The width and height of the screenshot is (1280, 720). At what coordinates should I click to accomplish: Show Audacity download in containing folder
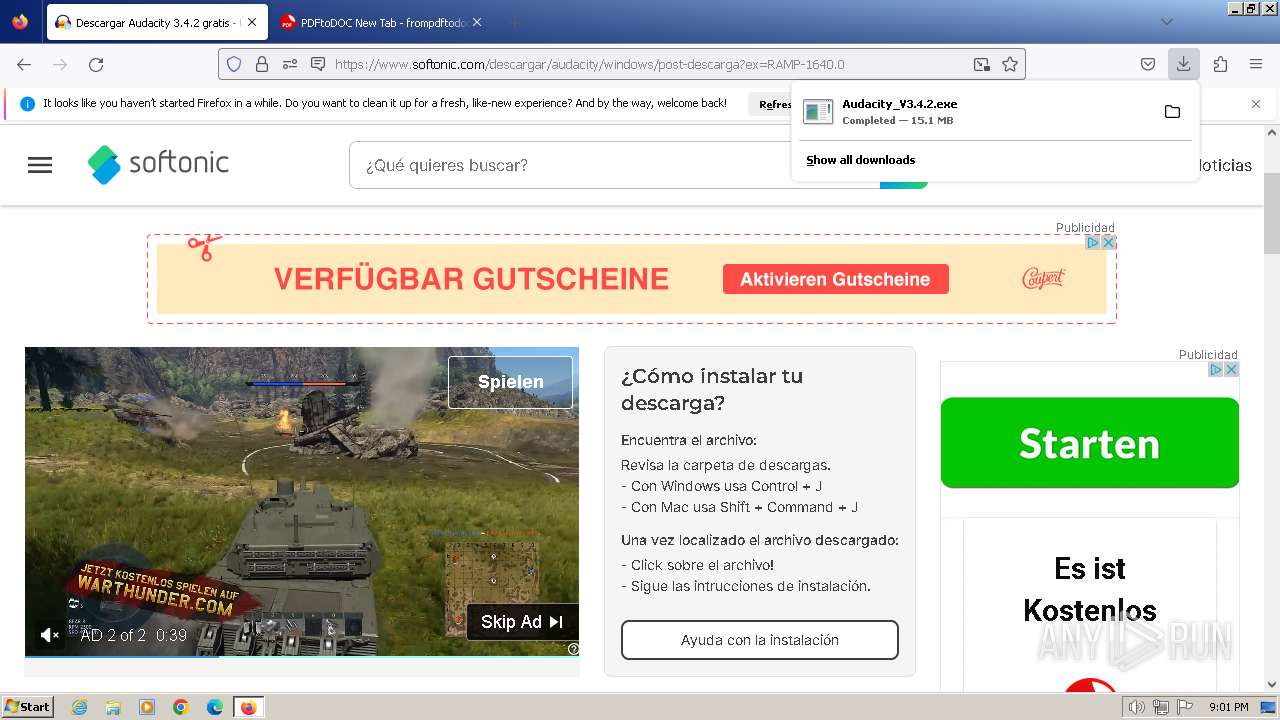pyautogui.click(x=1172, y=111)
